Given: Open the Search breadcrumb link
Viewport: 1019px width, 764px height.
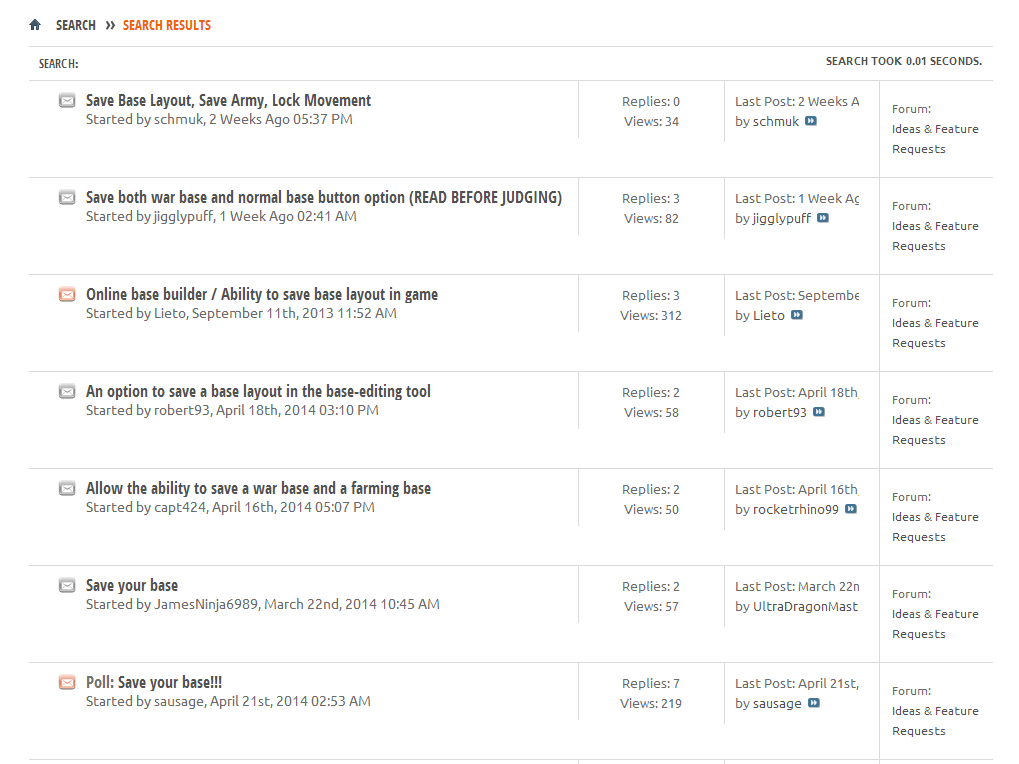Looking at the screenshot, I should tap(76, 25).
